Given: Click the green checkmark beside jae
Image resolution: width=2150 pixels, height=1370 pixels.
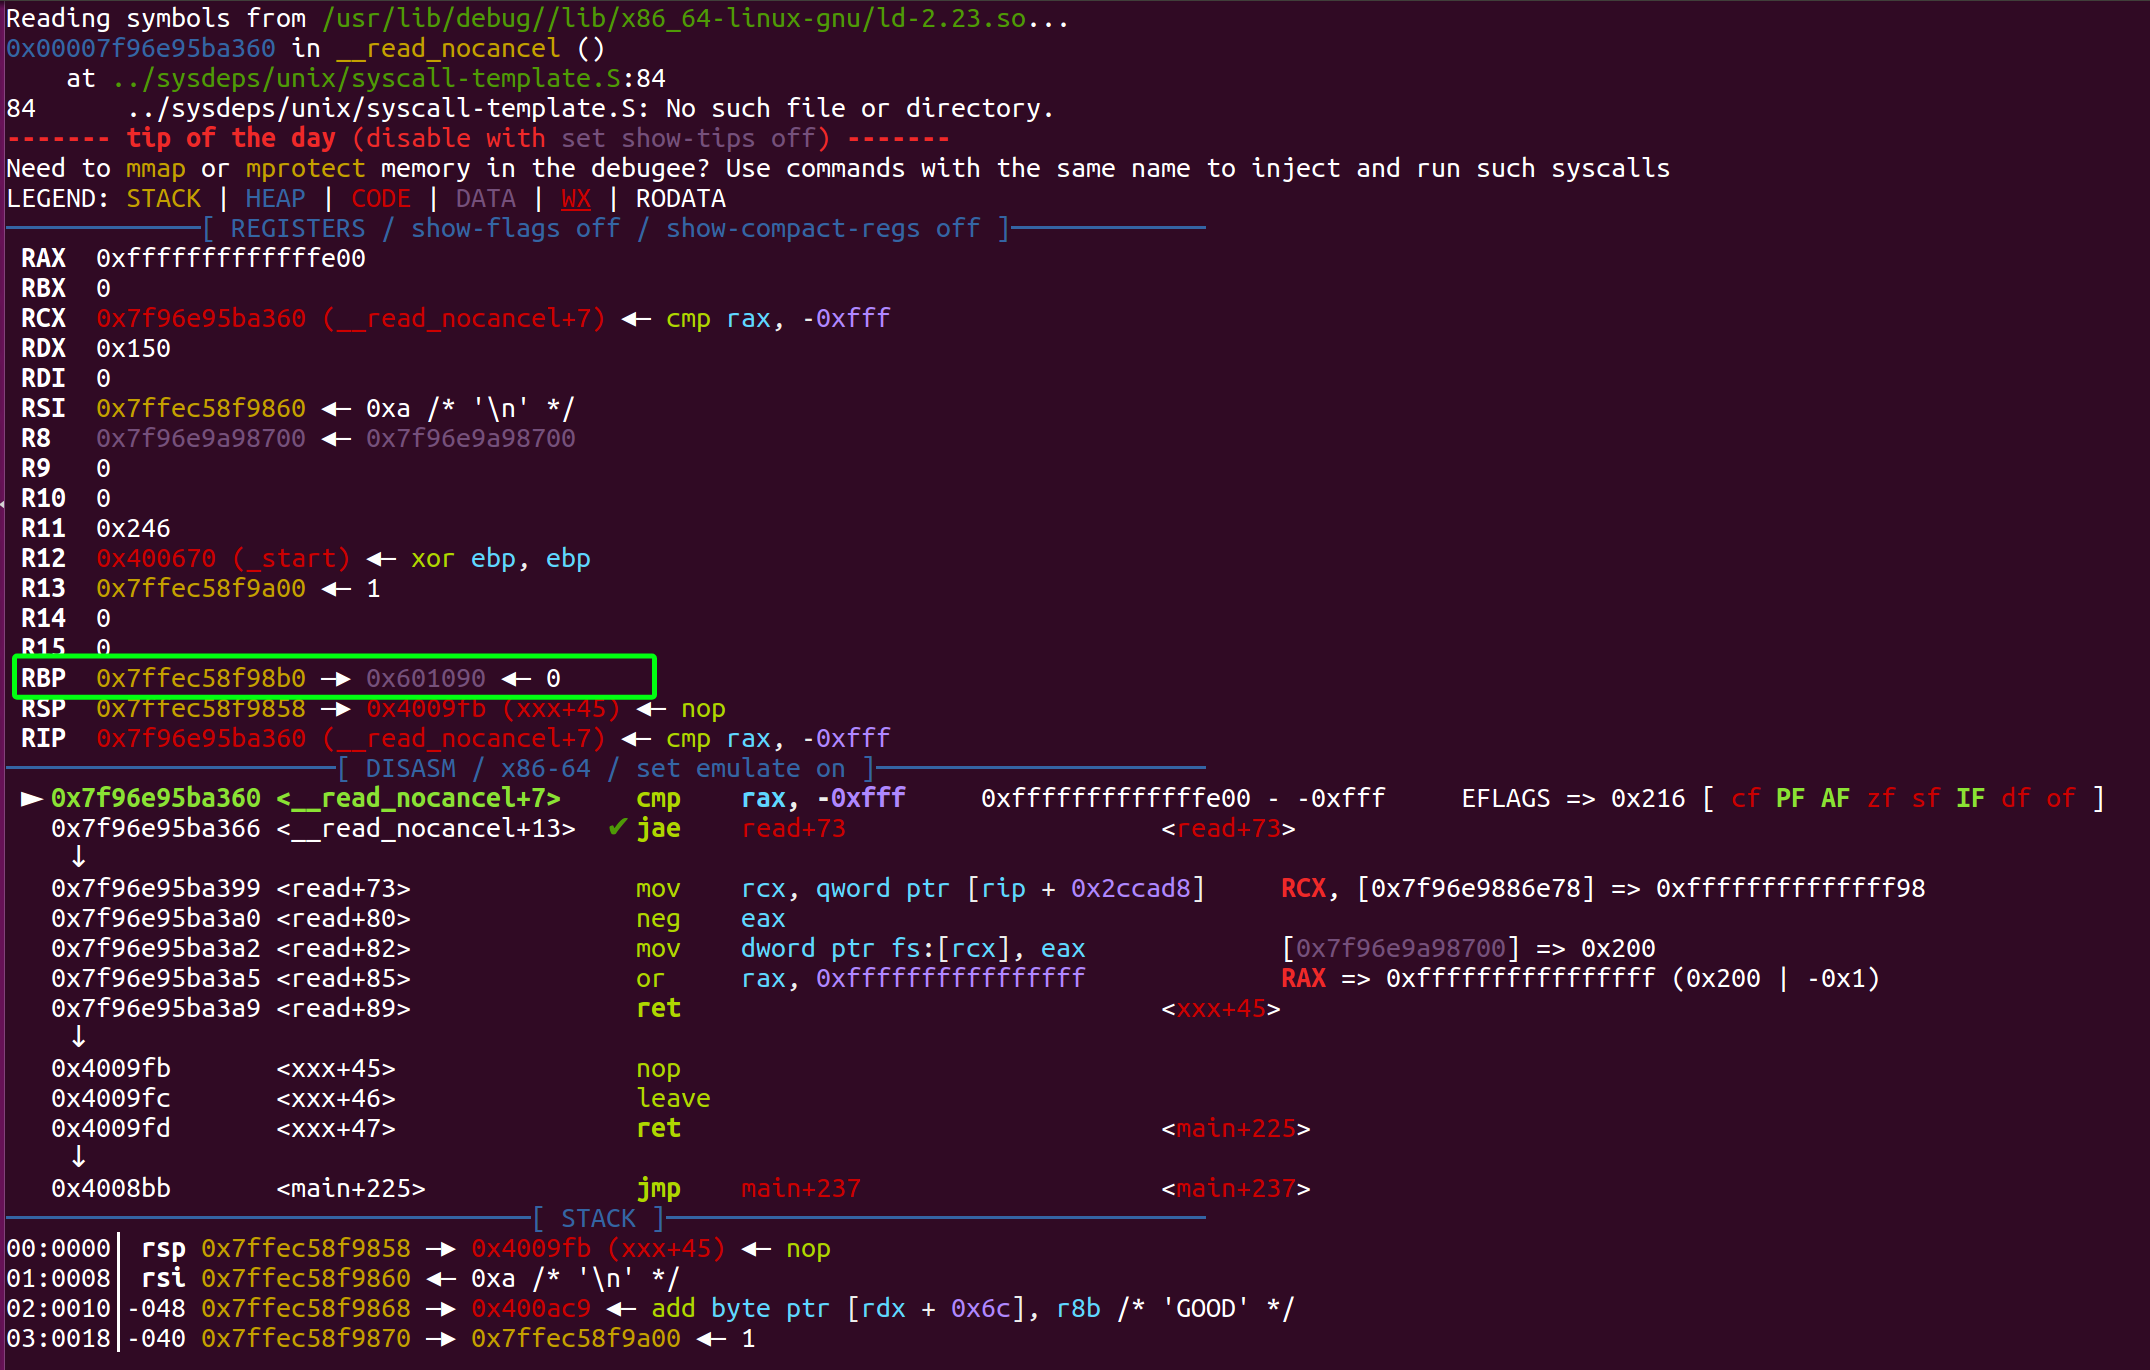Looking at the screenshot, I should (x=617, y=828).
